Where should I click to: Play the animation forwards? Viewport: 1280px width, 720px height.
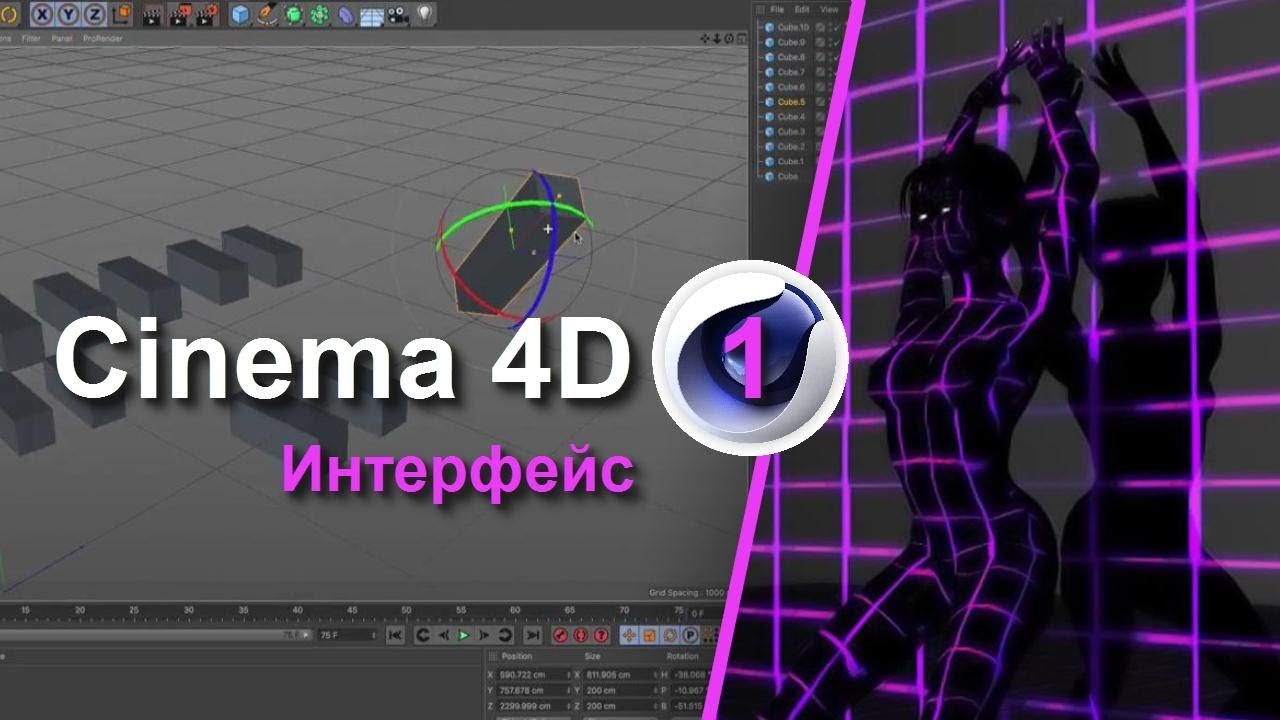(463, 635)
